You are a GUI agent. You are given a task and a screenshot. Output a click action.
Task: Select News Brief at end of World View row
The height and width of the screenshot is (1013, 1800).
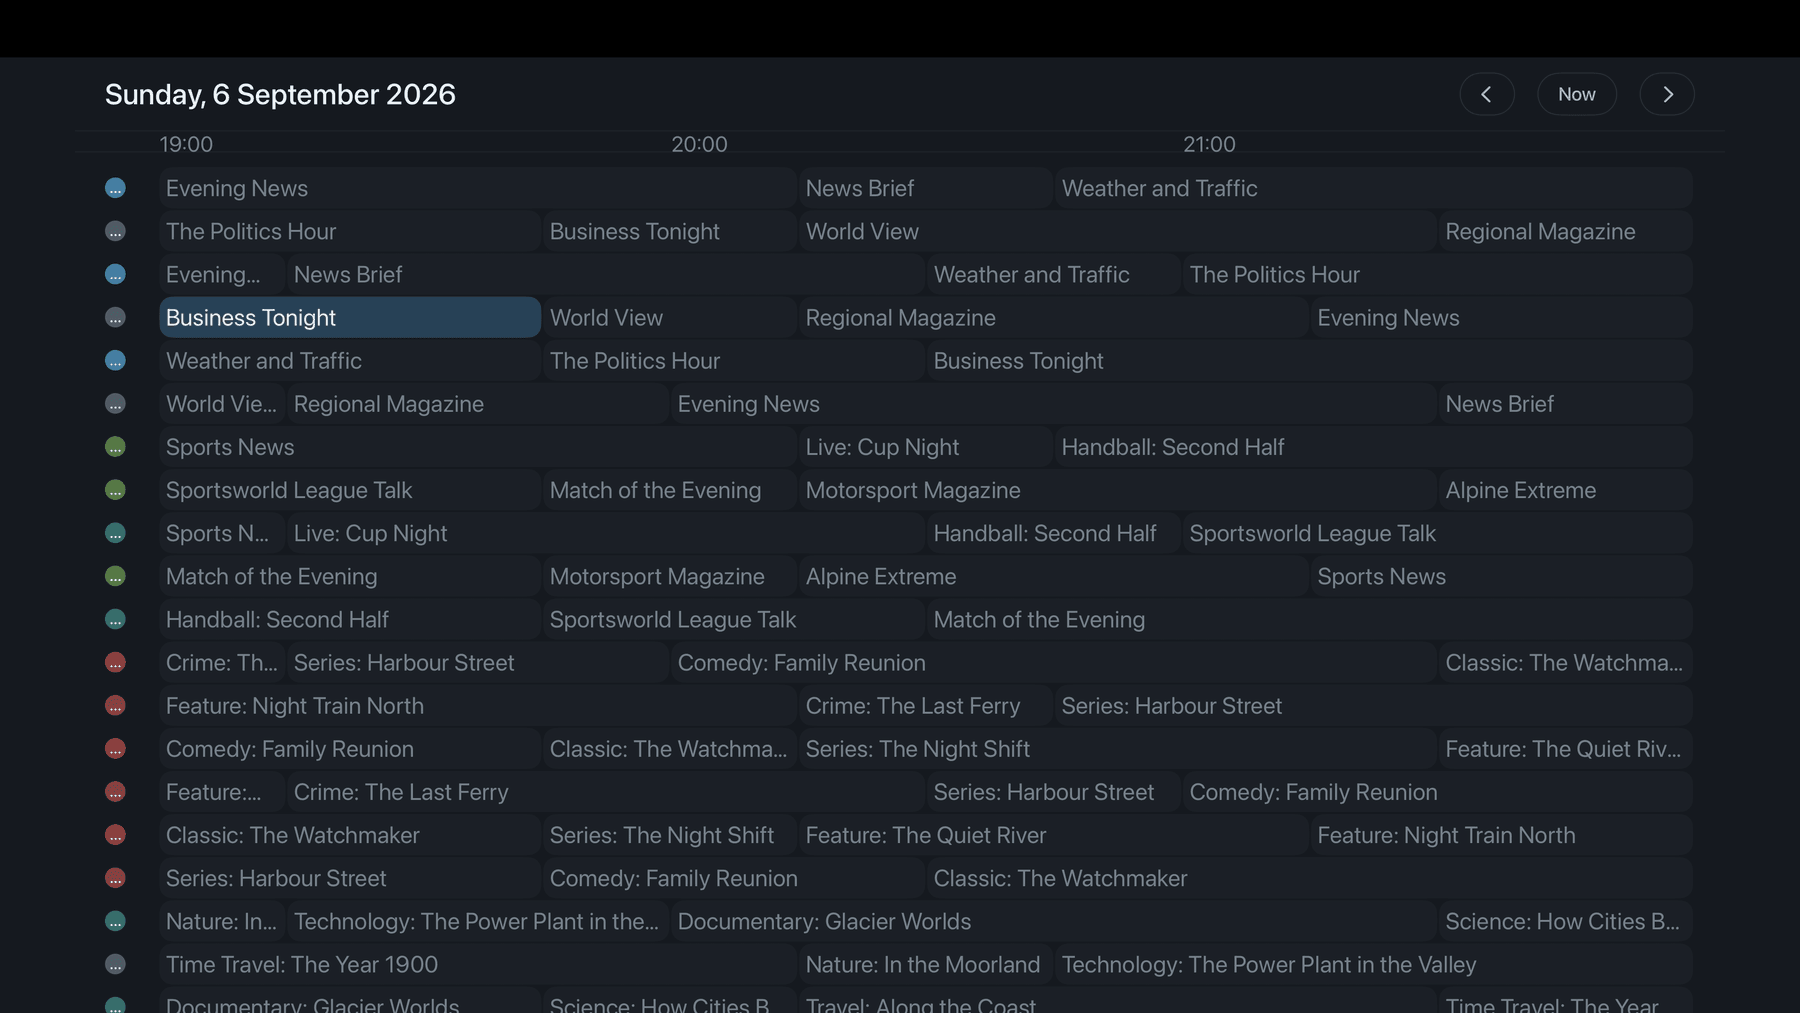pos(1566,404)
